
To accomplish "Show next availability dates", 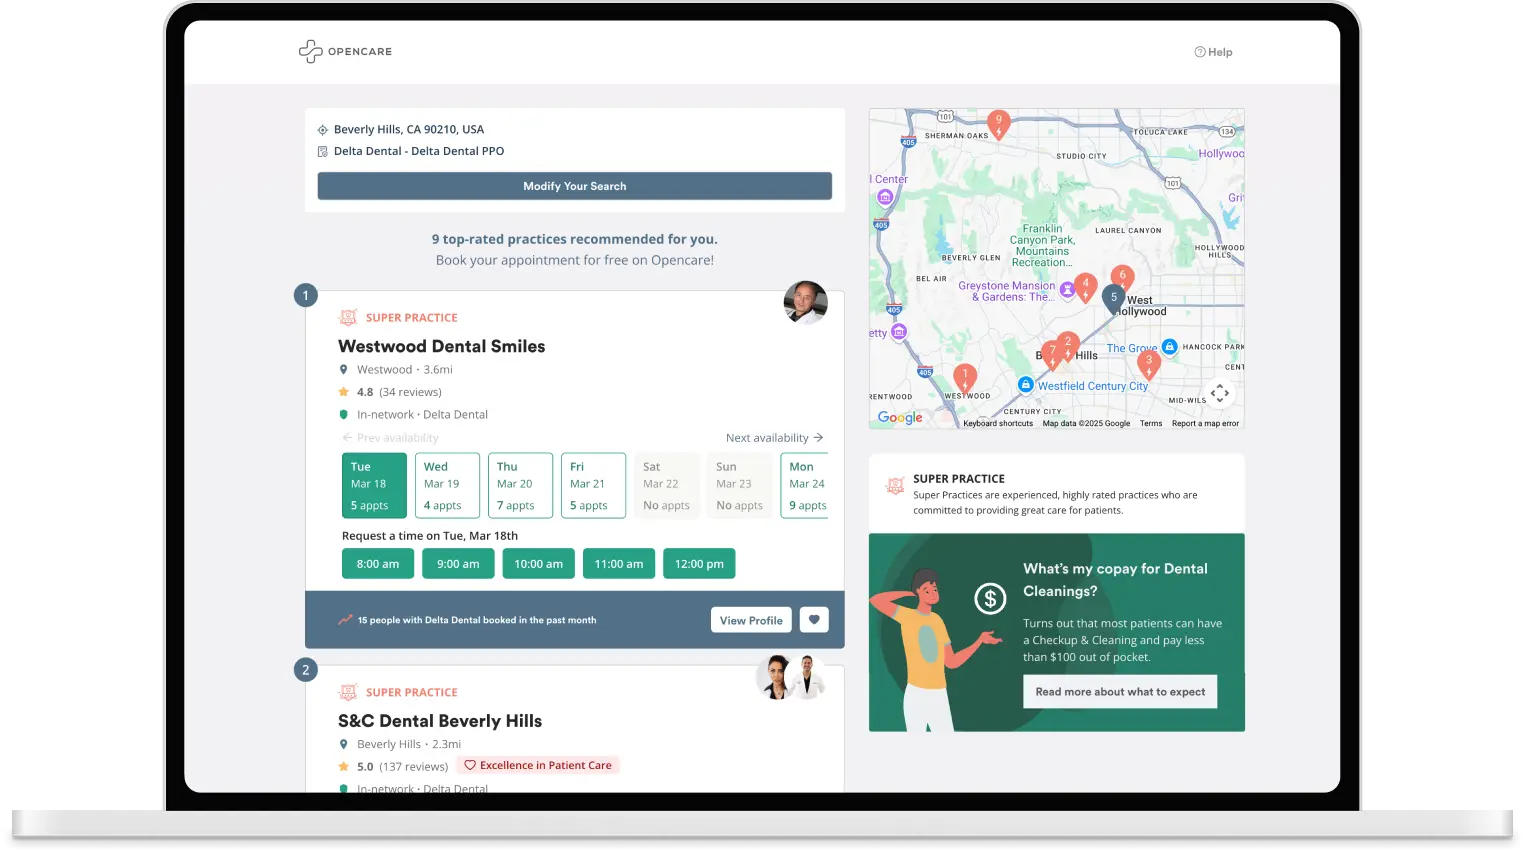I will tap(775, 438).
